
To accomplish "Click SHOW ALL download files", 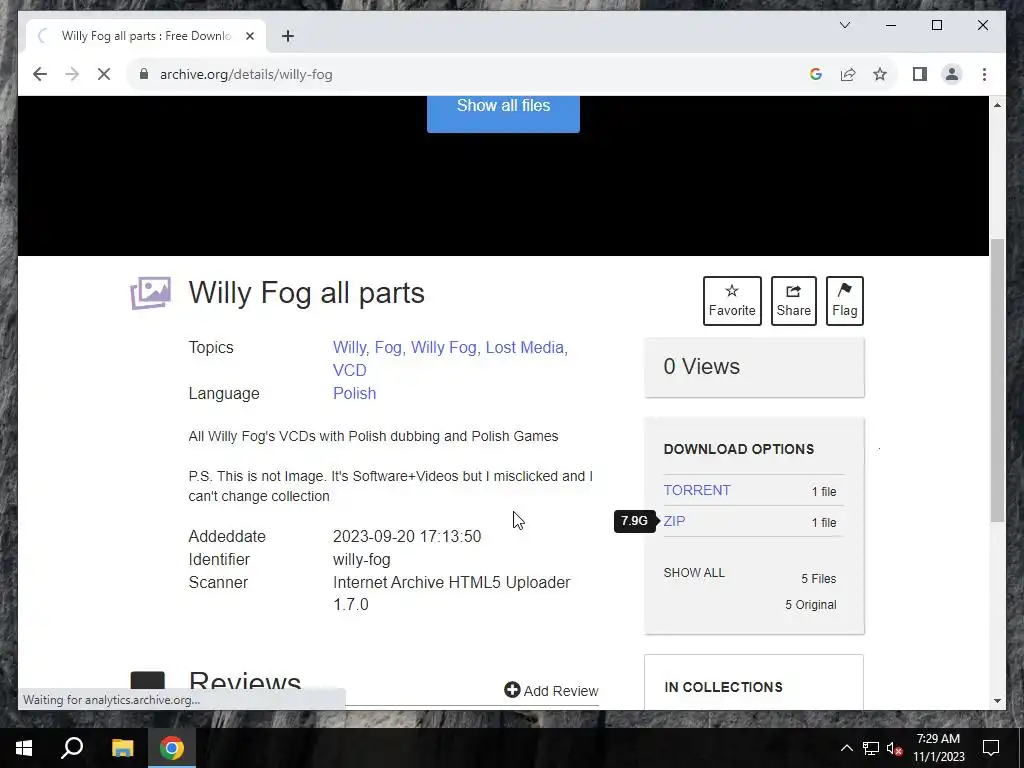I will [x=694, y=573].
